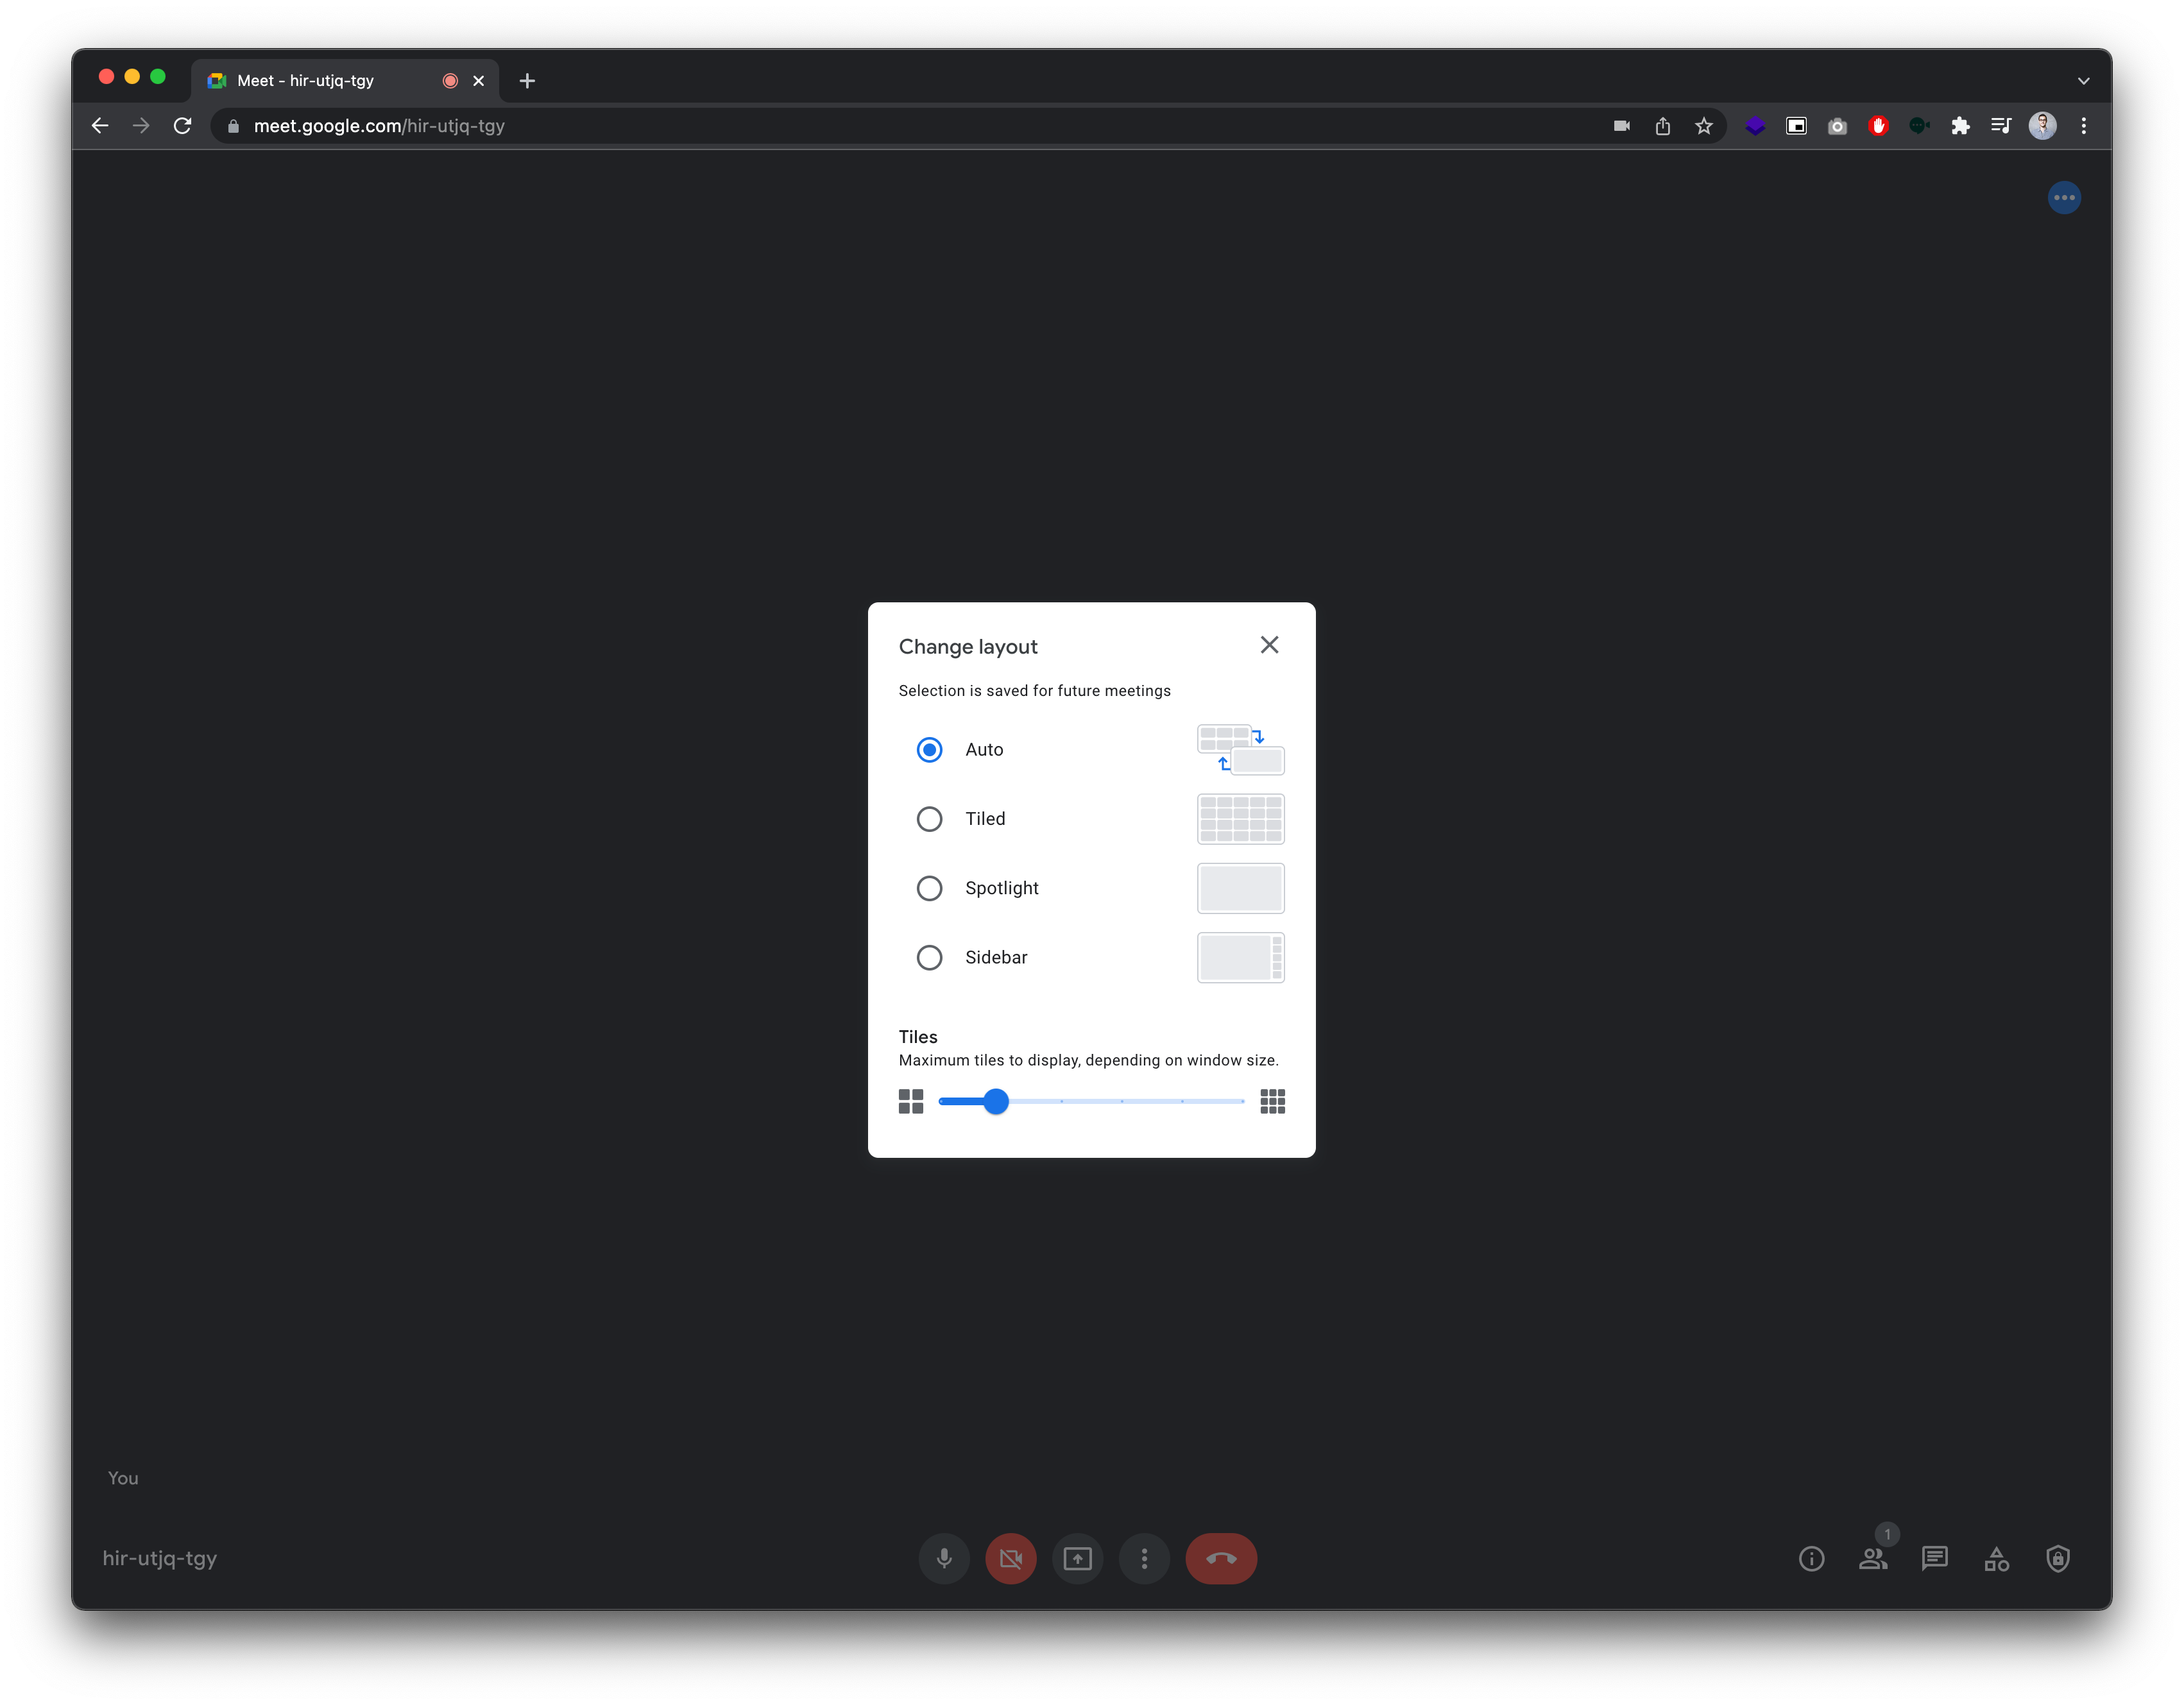Open host controls shield icon
Screen dimensions: 2184x1705
tap(2057, 1558)
